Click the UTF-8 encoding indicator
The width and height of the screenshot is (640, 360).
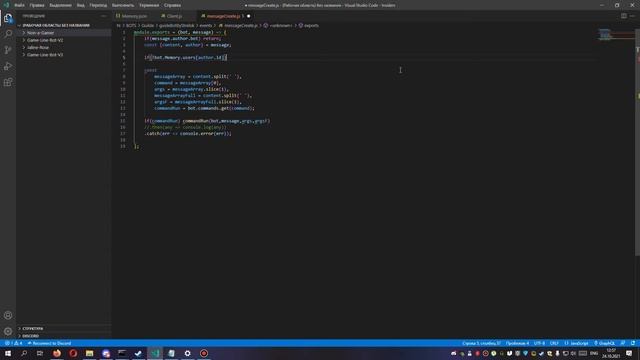[539, 343]
